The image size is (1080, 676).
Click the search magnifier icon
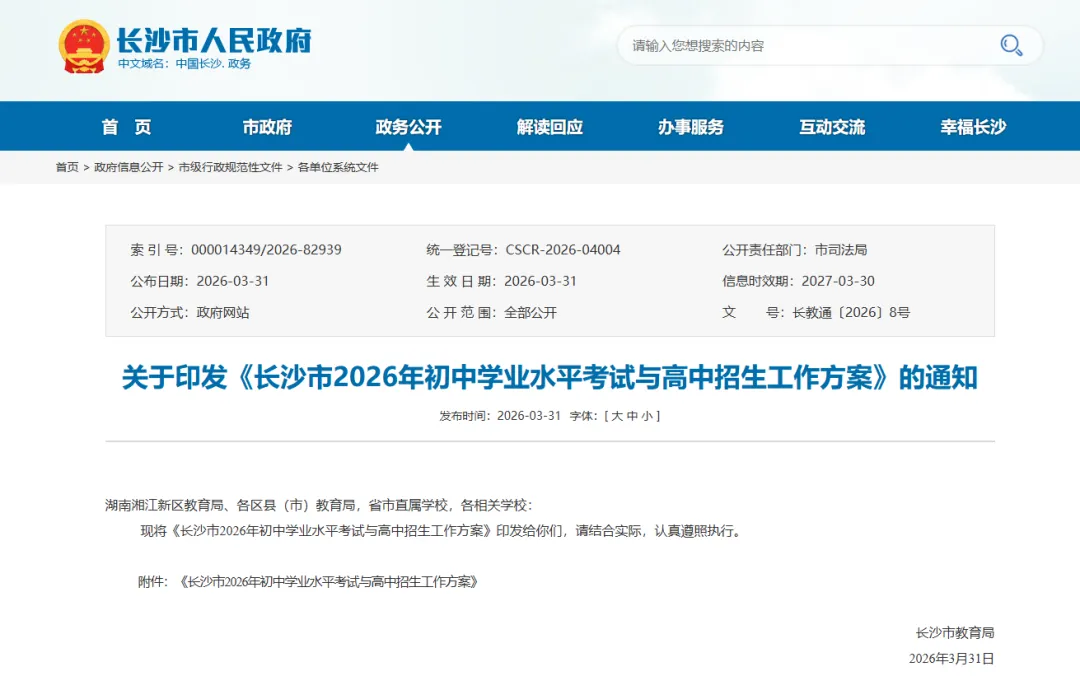(x=1010, y=45)
